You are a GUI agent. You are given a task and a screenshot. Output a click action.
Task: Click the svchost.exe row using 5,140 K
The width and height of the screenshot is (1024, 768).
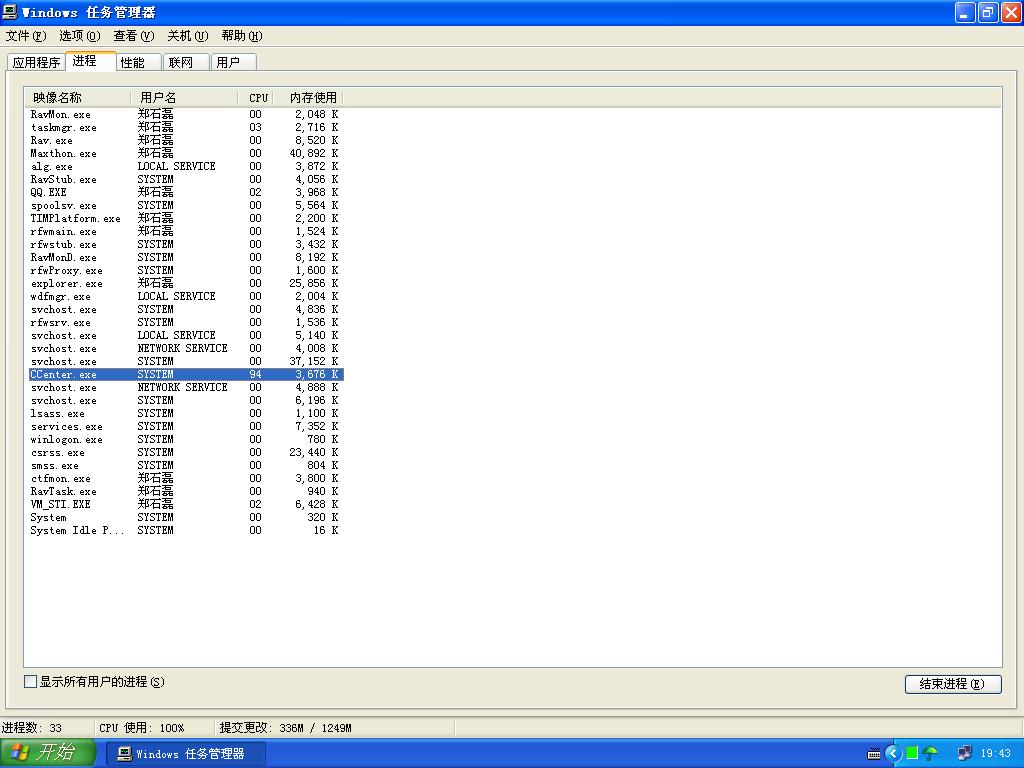(x=185, y=336)
